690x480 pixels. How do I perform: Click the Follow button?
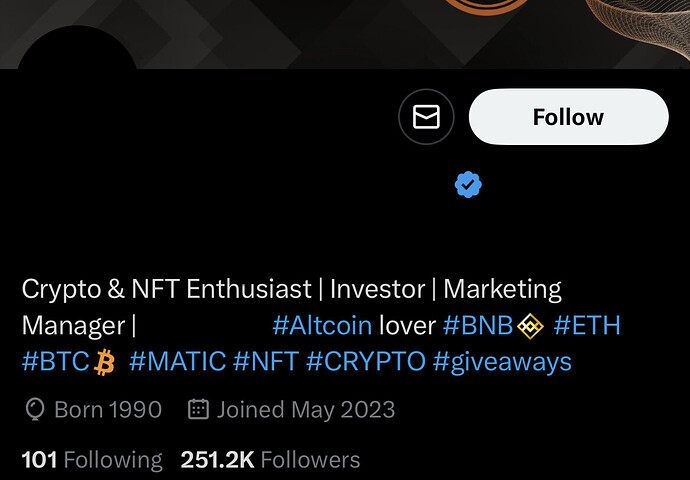[569, 117]
